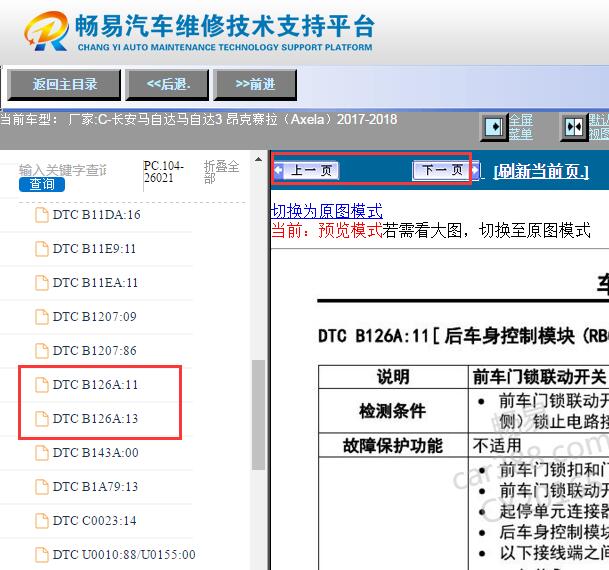Select DTC B126A:11 in the tree
Screen dimensions: 609x570
[95, 385]
